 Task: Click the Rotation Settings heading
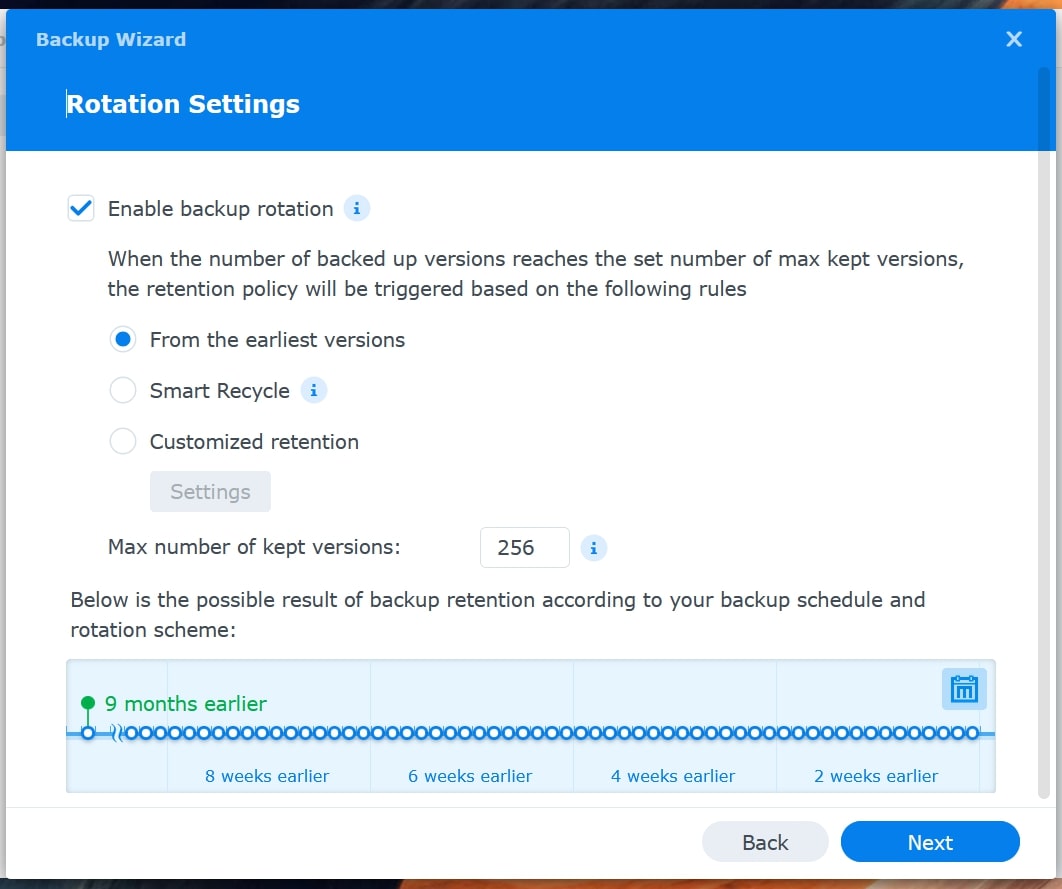click(183, 104)
